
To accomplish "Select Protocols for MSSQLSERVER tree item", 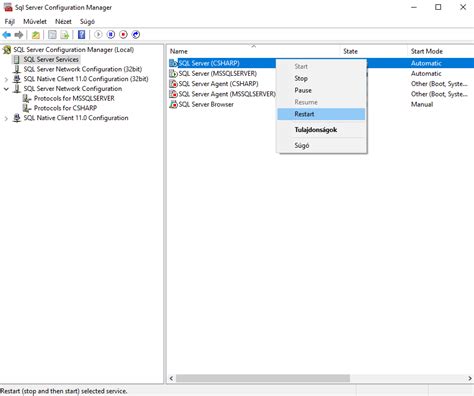I will (x=74, y=99).
